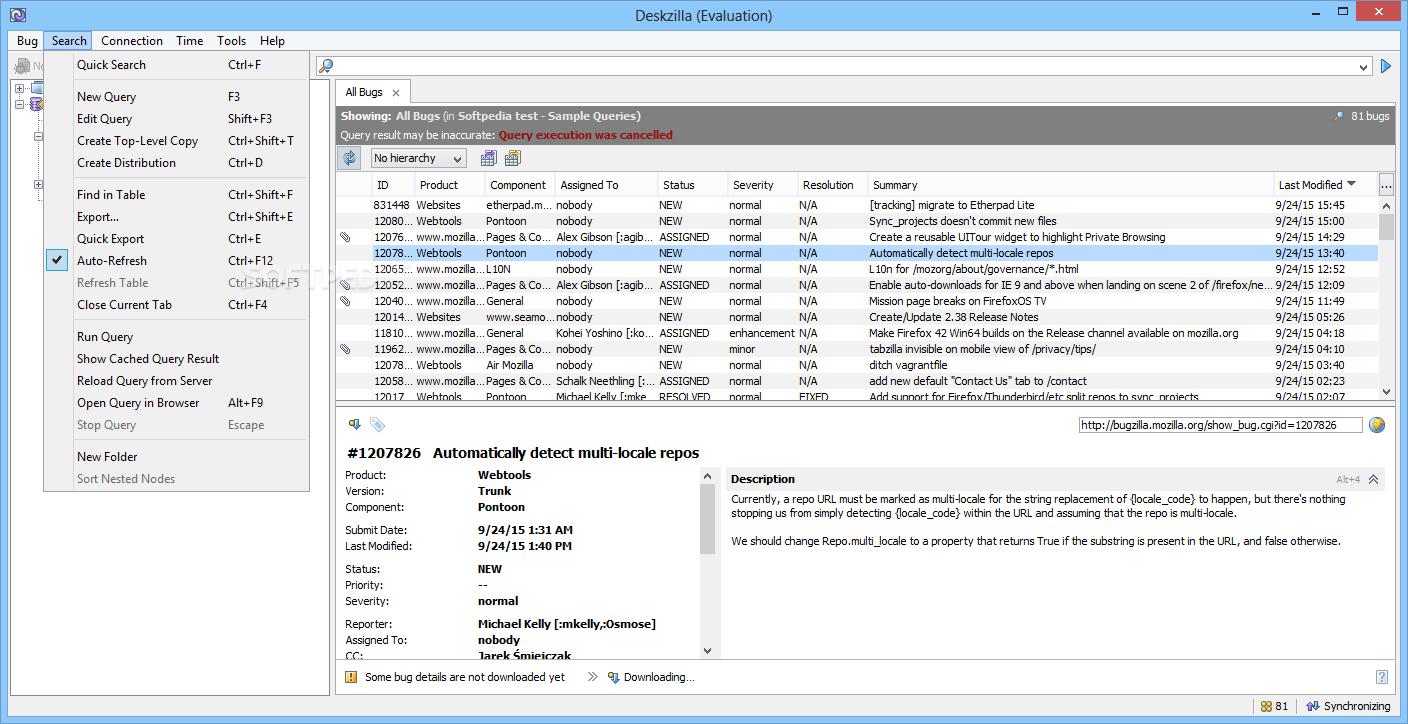Image resolution: width=1408 pixels, height=724 pixels.
Task: Open the search field history dropdown arrow
Action: 1364,67
